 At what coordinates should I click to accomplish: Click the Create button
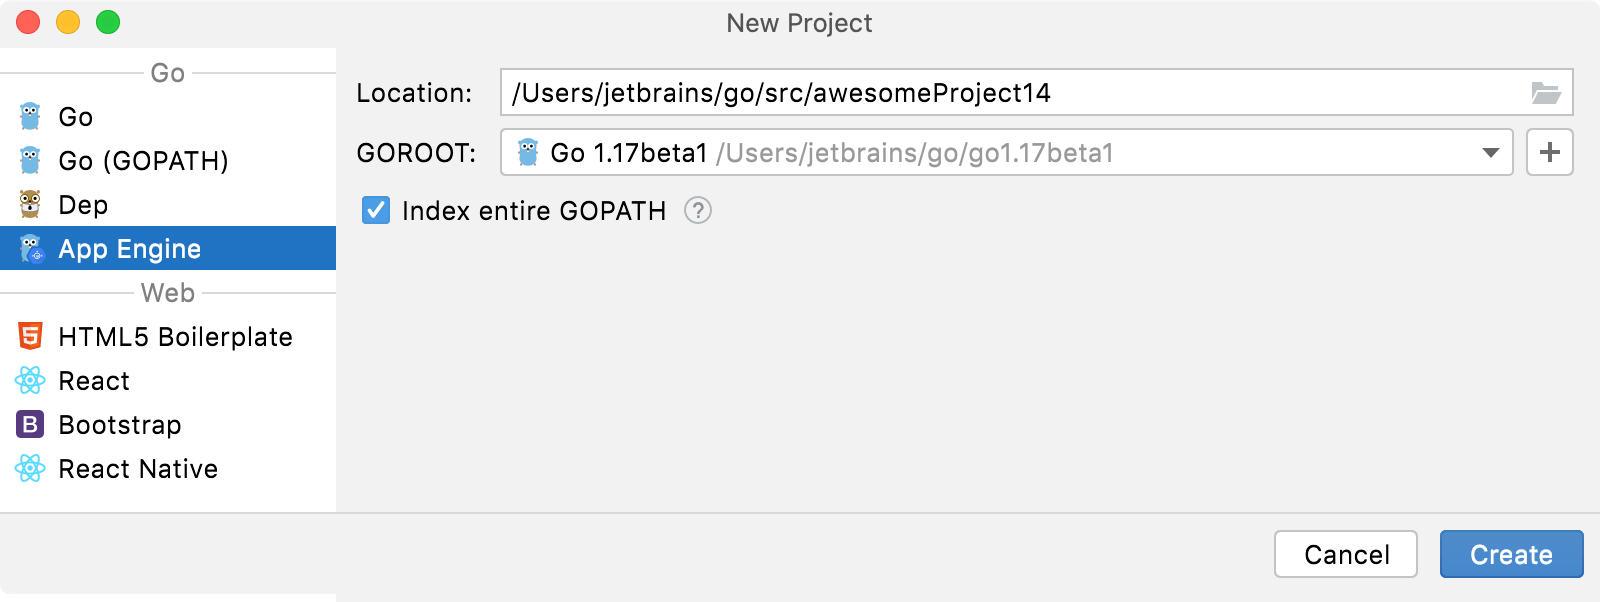[1510, 554]
